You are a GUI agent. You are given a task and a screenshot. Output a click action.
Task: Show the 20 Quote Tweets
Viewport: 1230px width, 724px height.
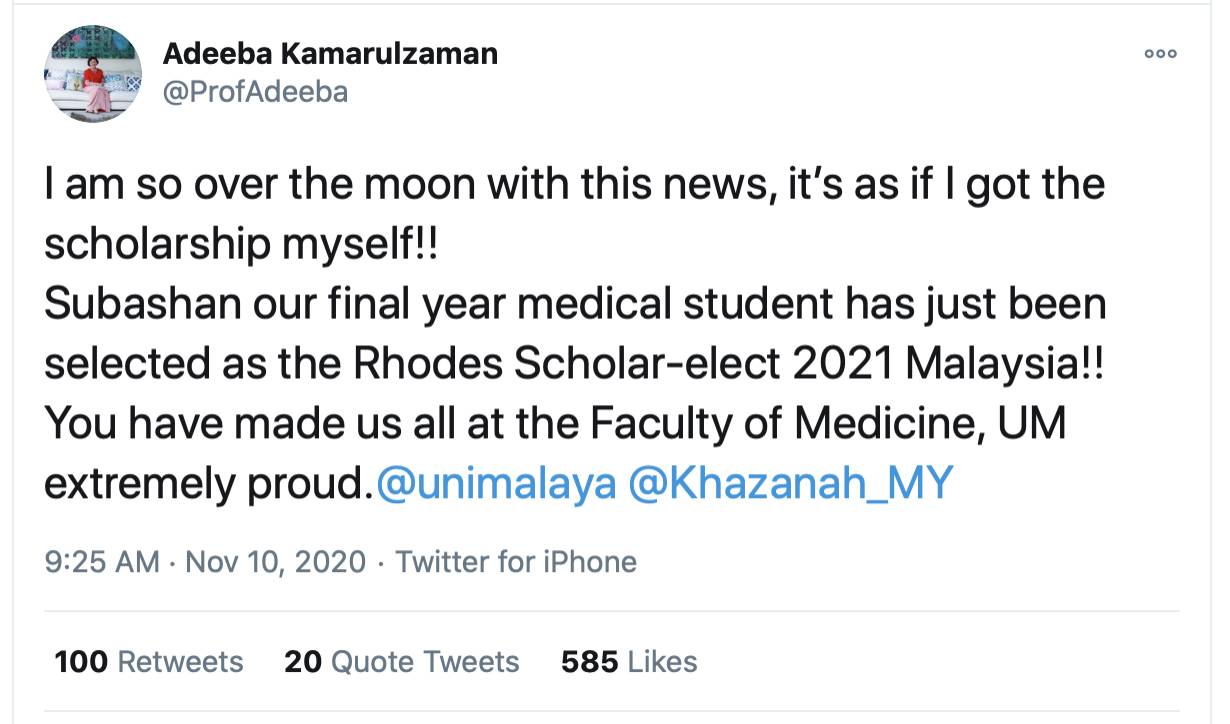(x=402, y=661)
